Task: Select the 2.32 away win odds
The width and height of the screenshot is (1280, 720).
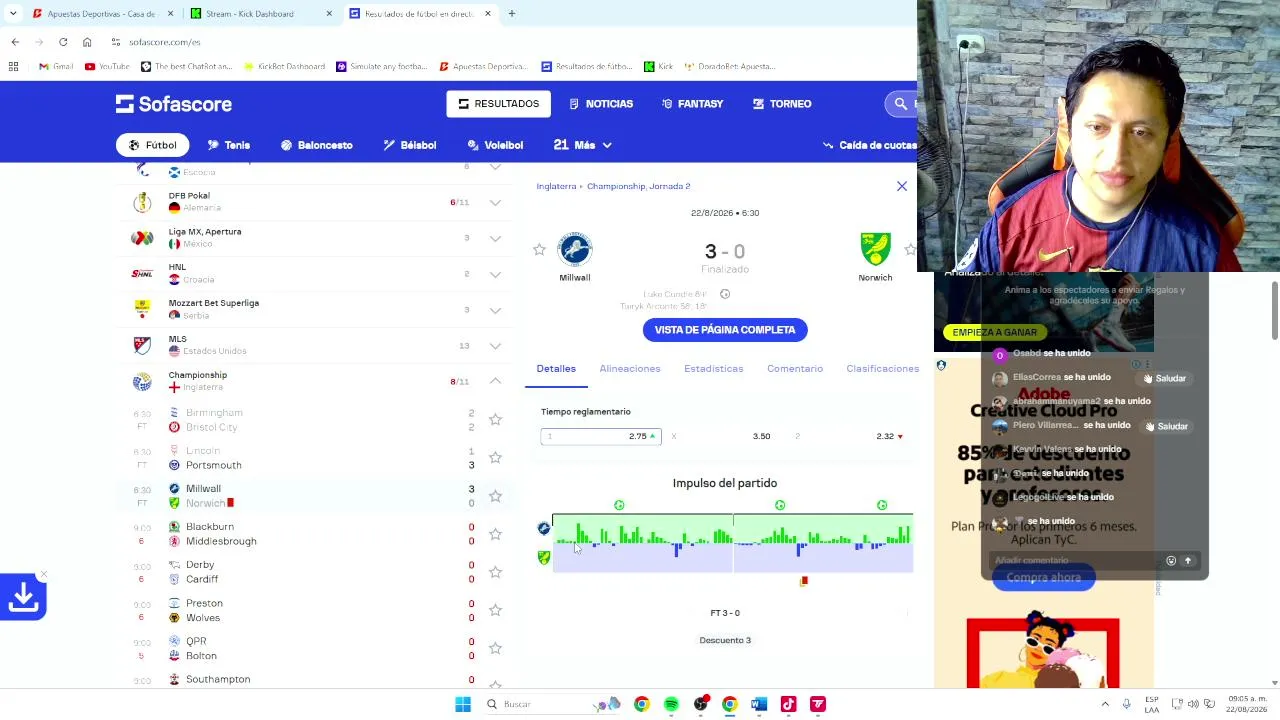Action: 849,436
